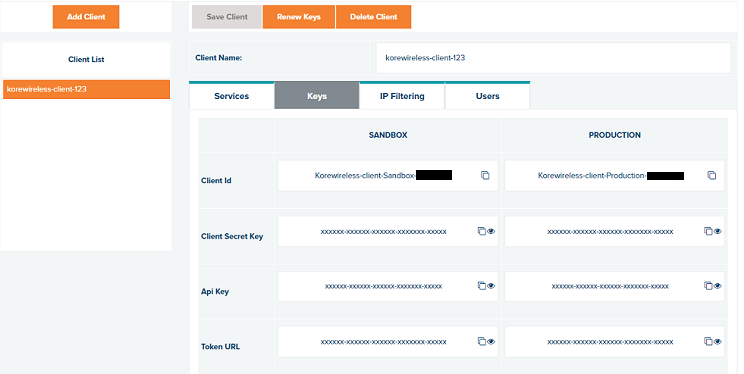Image resolution: width=744 pixels, height=374 pixels.
Task: Switch to the Services tab
Action: click(x=232, y=96)
